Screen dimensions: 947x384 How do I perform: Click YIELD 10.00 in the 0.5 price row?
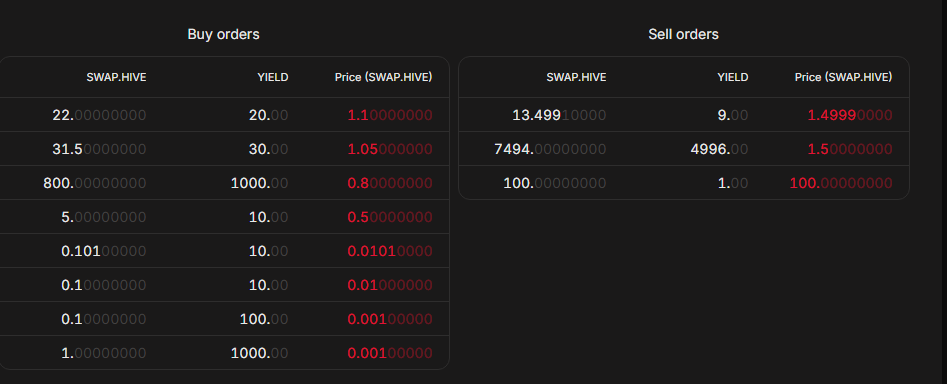[269, 217]
